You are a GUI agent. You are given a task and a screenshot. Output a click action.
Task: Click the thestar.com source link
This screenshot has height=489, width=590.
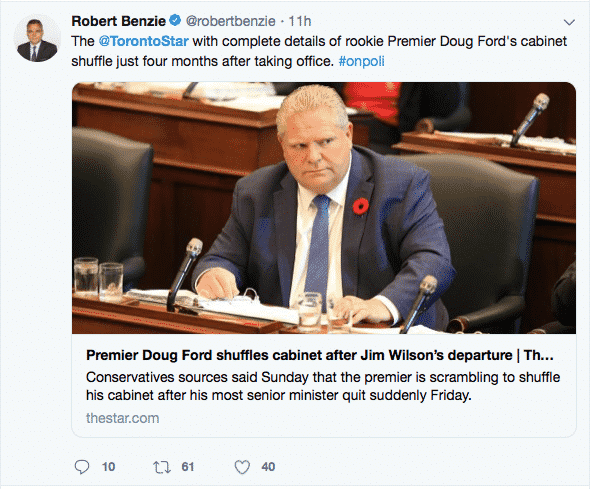tap(123, 418)
